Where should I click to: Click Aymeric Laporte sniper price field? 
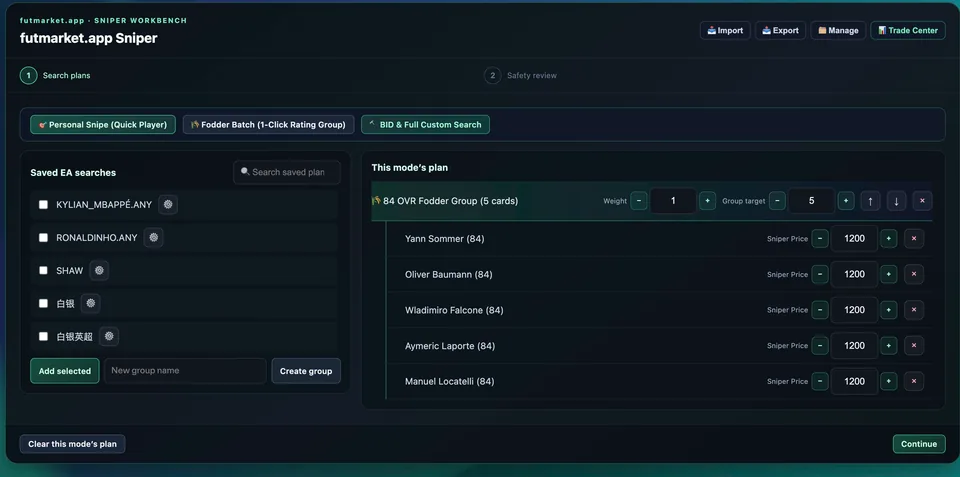(854, 346)
